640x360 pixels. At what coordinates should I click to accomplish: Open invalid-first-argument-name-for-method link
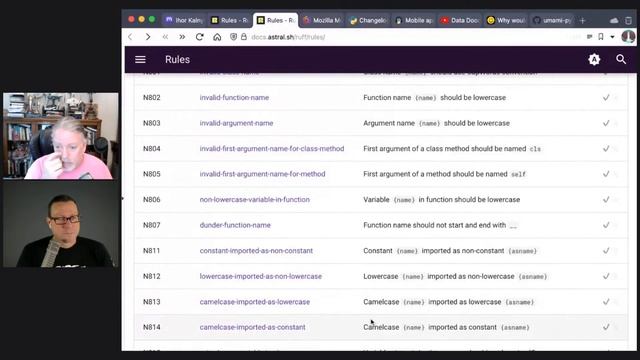(x=262, y=174)
